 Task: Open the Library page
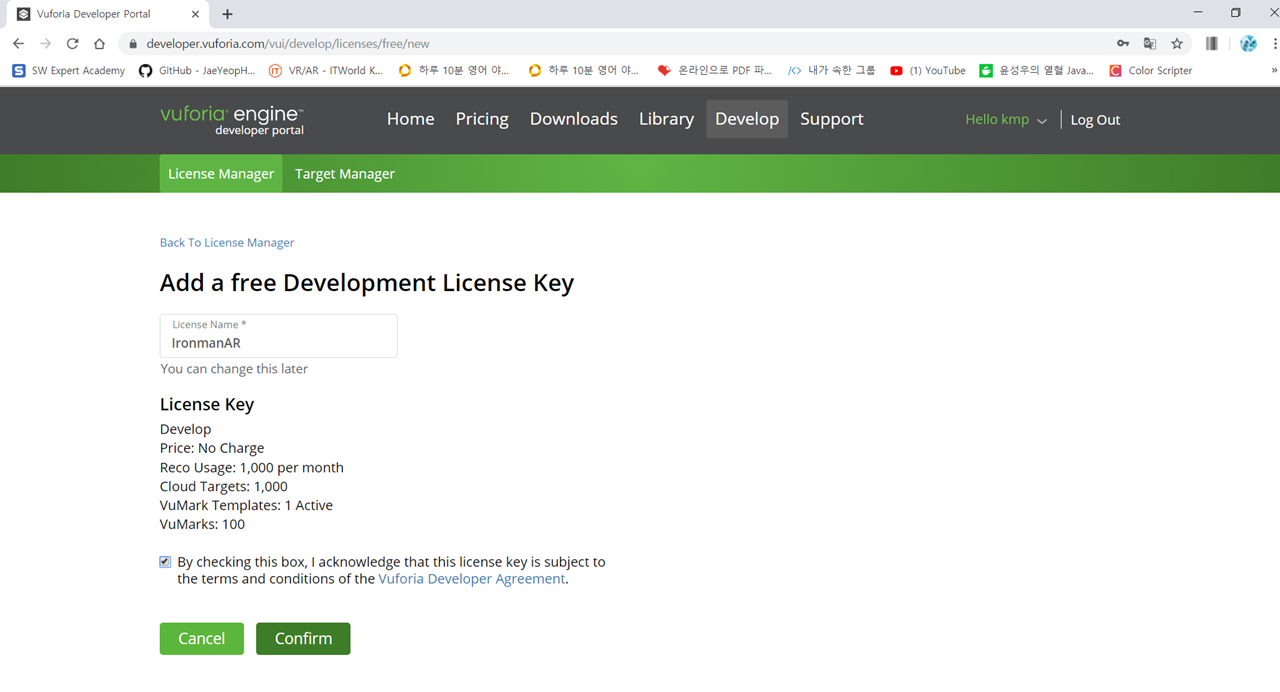pos(666,119)
